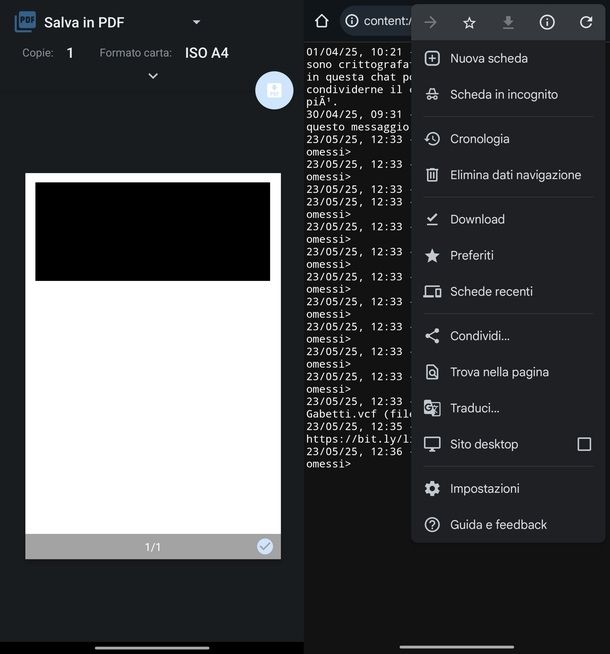The width and height of the screenshot is (610, 654).
Task: Open the Download menu entry
Action: tap(508, 219)
